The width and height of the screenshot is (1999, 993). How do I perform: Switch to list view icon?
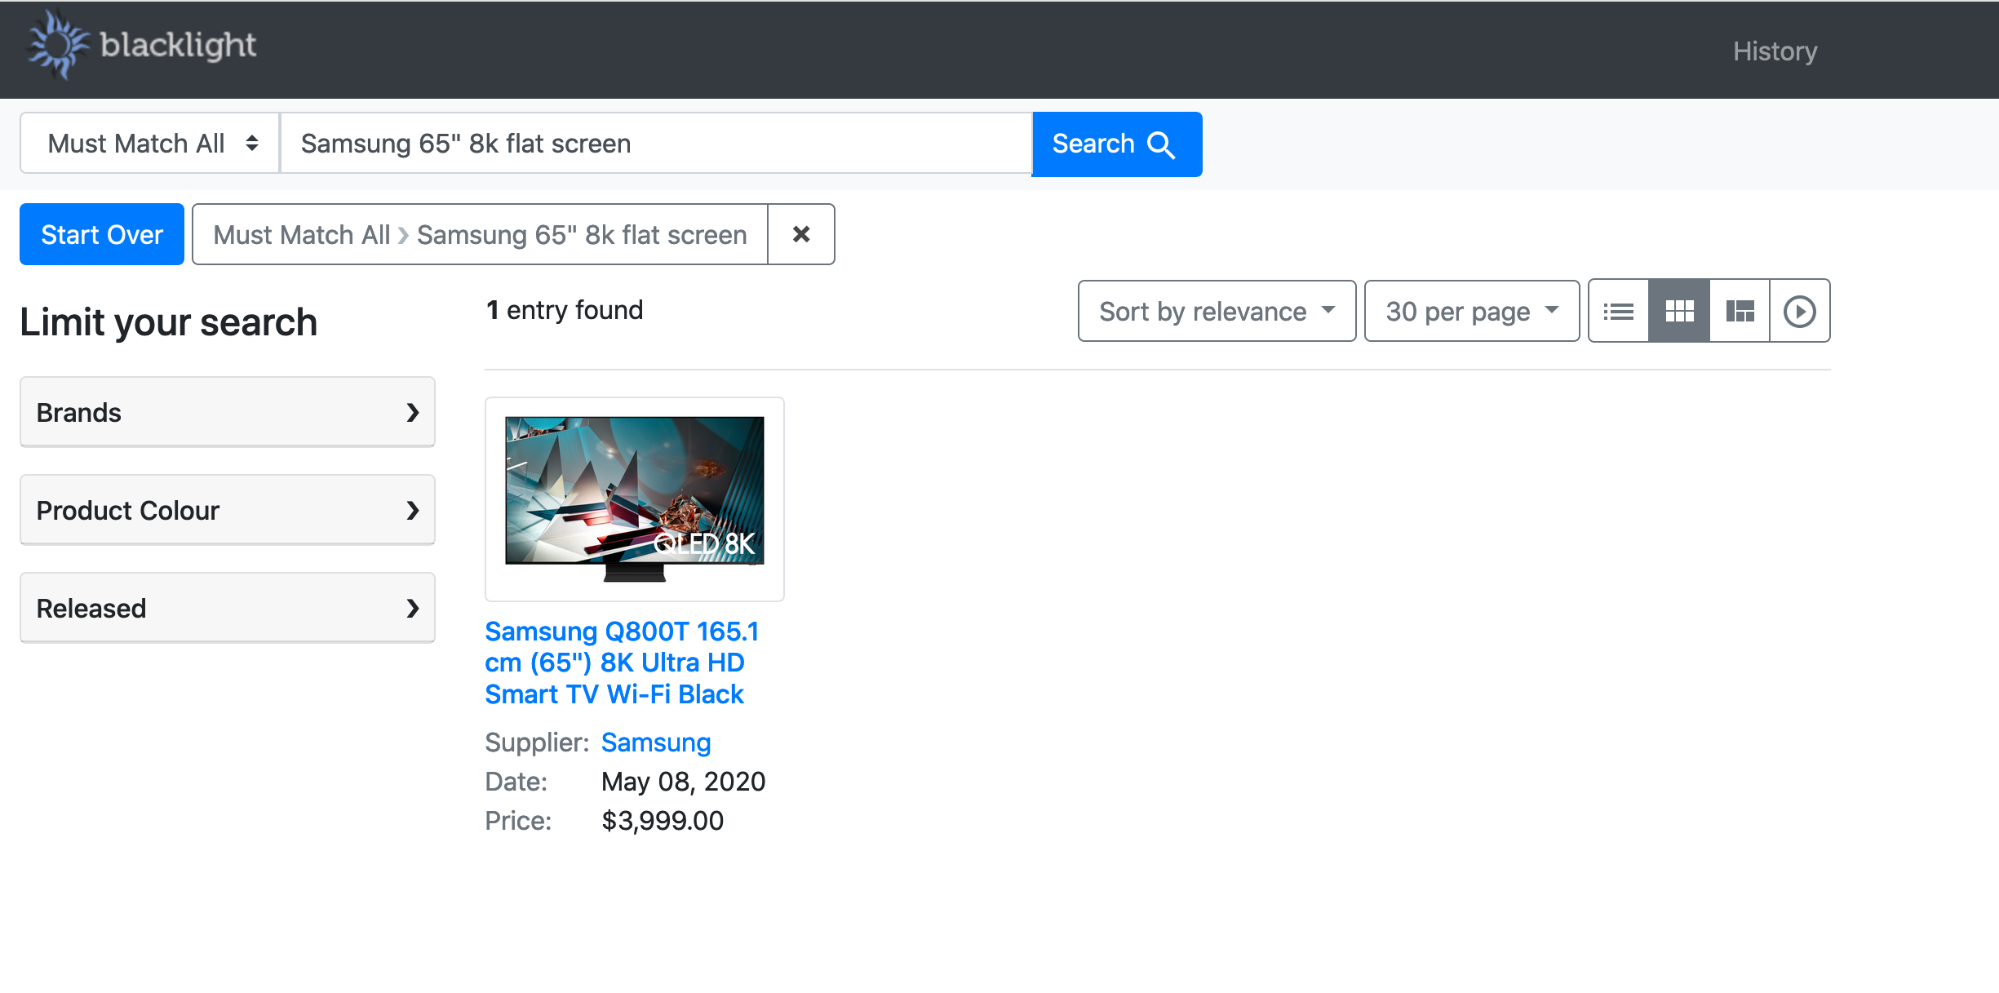(1618, 311)
